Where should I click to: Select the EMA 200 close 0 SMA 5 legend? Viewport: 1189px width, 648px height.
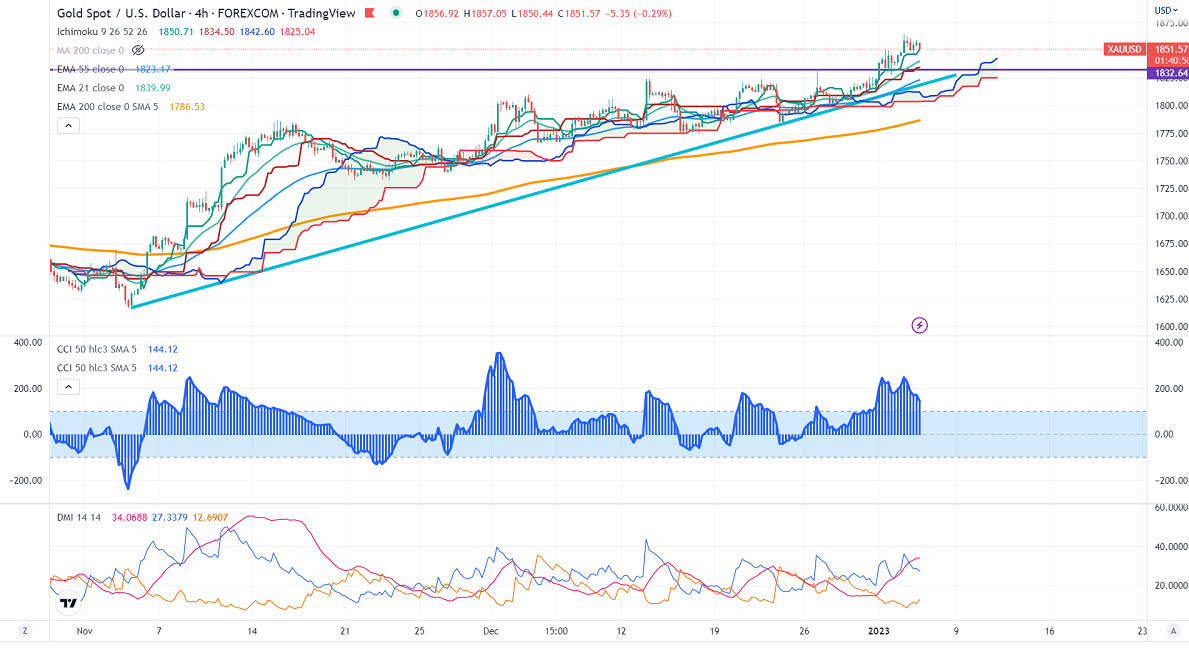pos(108,107)
